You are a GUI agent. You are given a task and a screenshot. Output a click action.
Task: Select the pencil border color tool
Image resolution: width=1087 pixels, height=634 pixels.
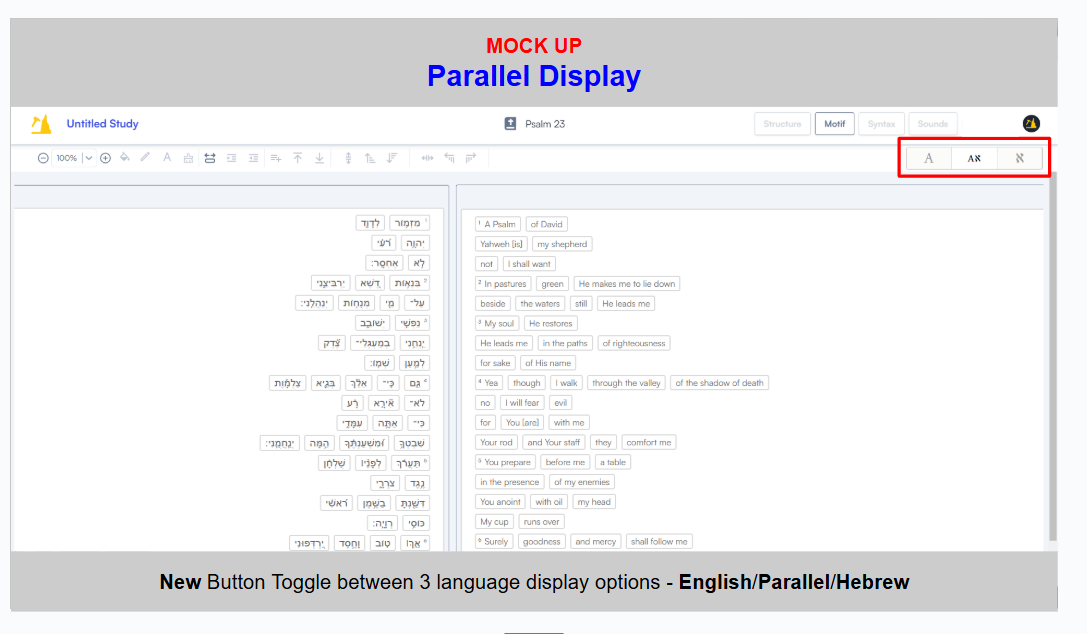[x=145, y=158]
